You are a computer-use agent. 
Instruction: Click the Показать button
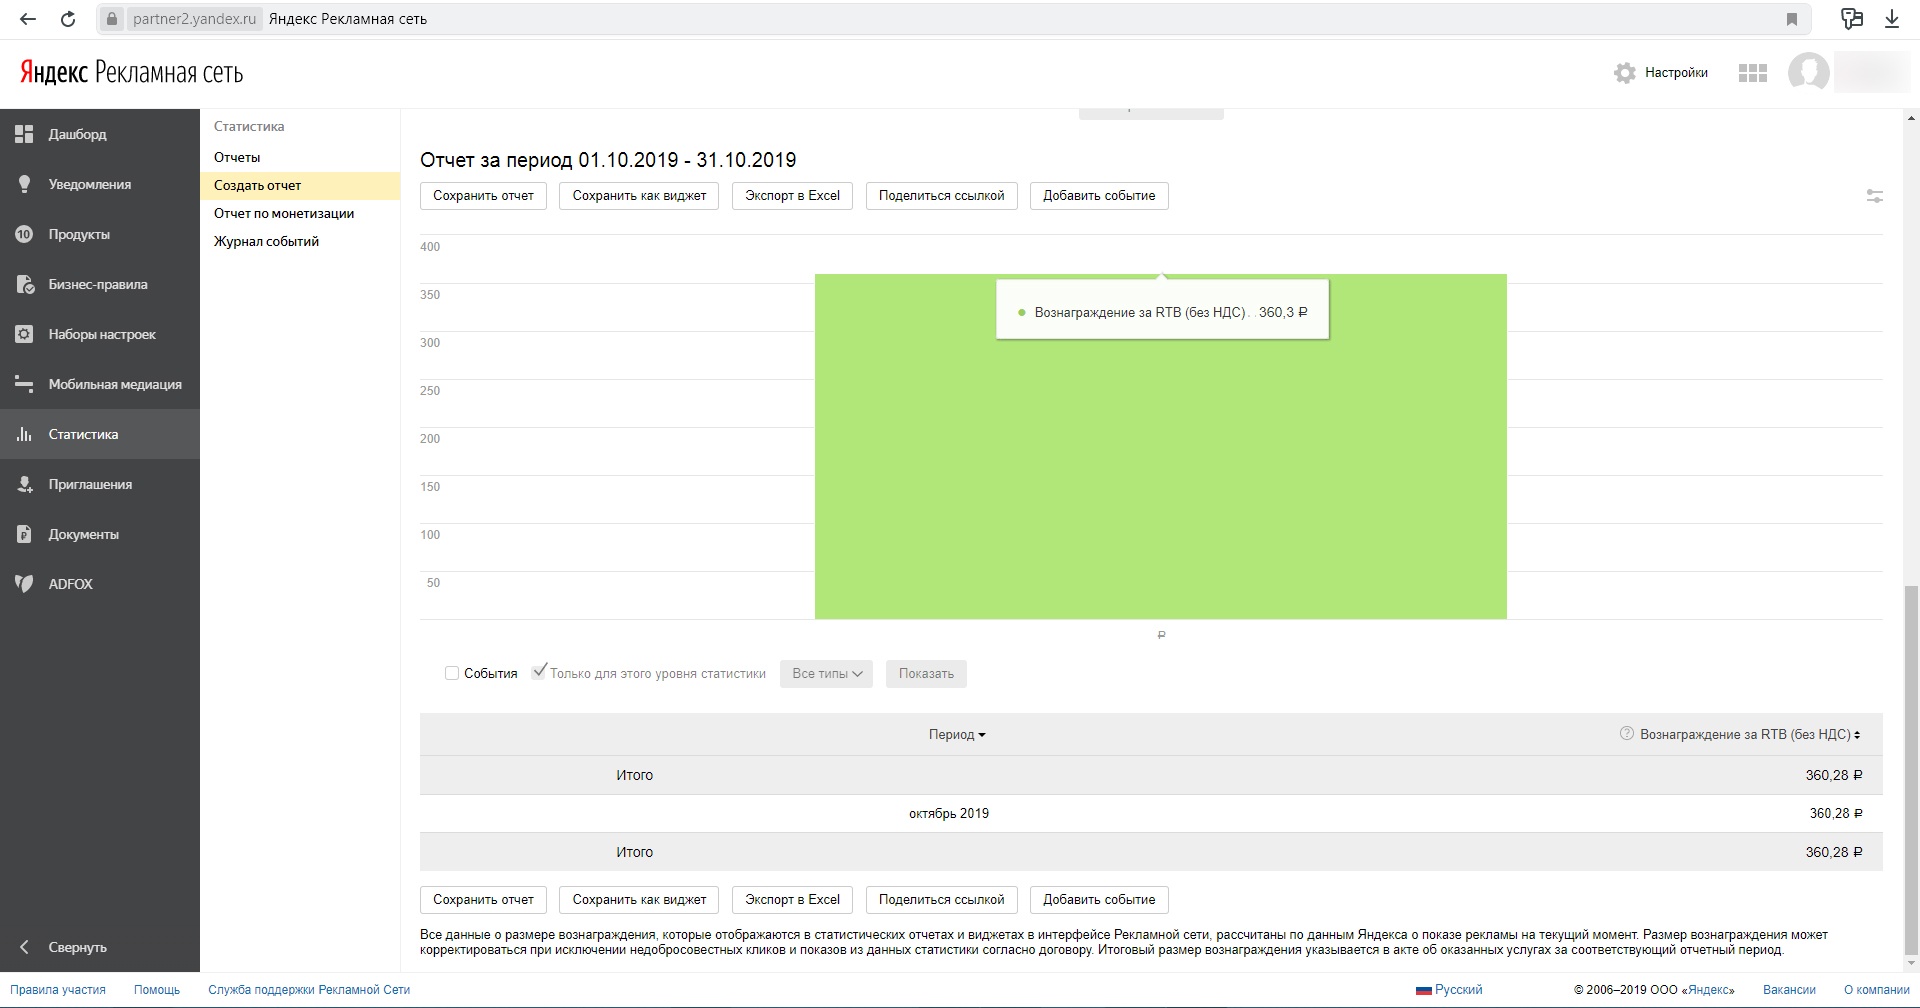click(926, 674)
